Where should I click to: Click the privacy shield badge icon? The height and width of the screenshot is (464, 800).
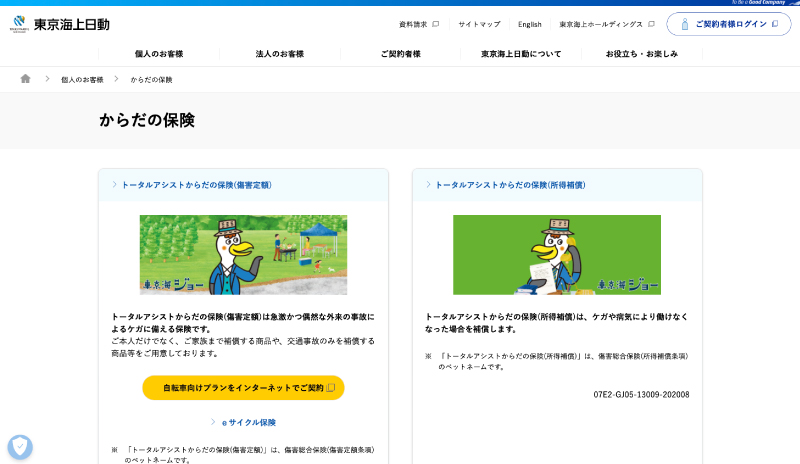point(20,447)
